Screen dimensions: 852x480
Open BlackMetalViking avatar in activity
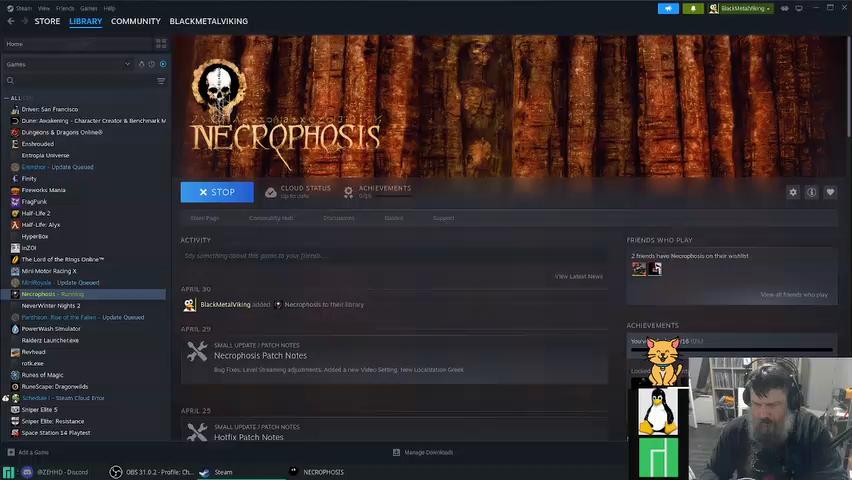(x=189, y=304)
